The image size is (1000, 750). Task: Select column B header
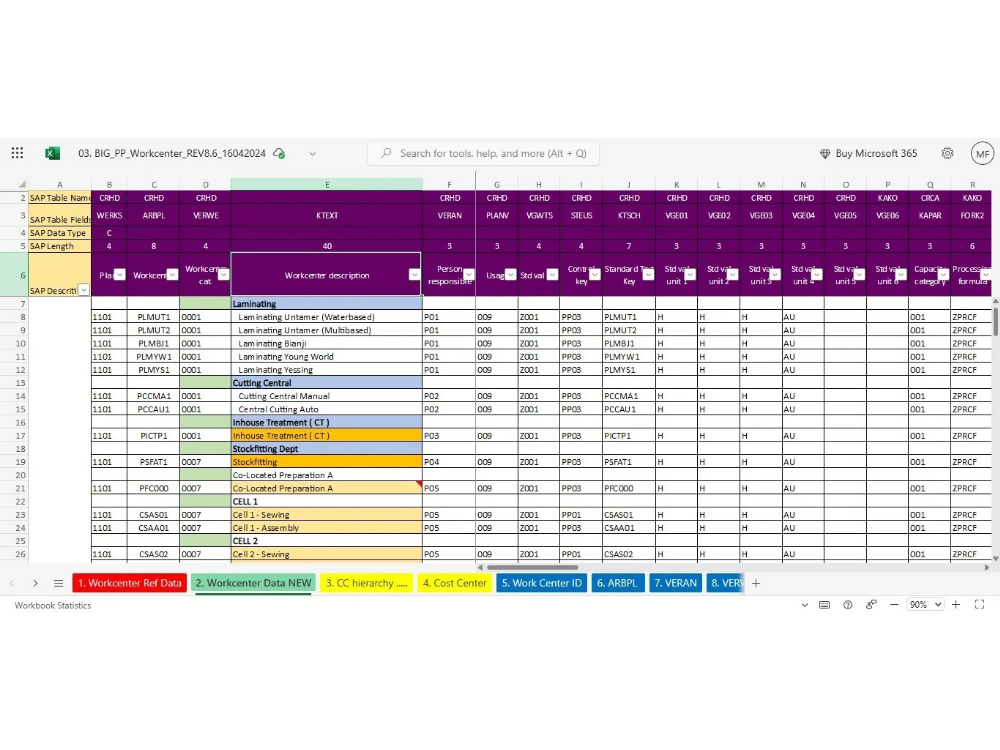pos(109,184)
